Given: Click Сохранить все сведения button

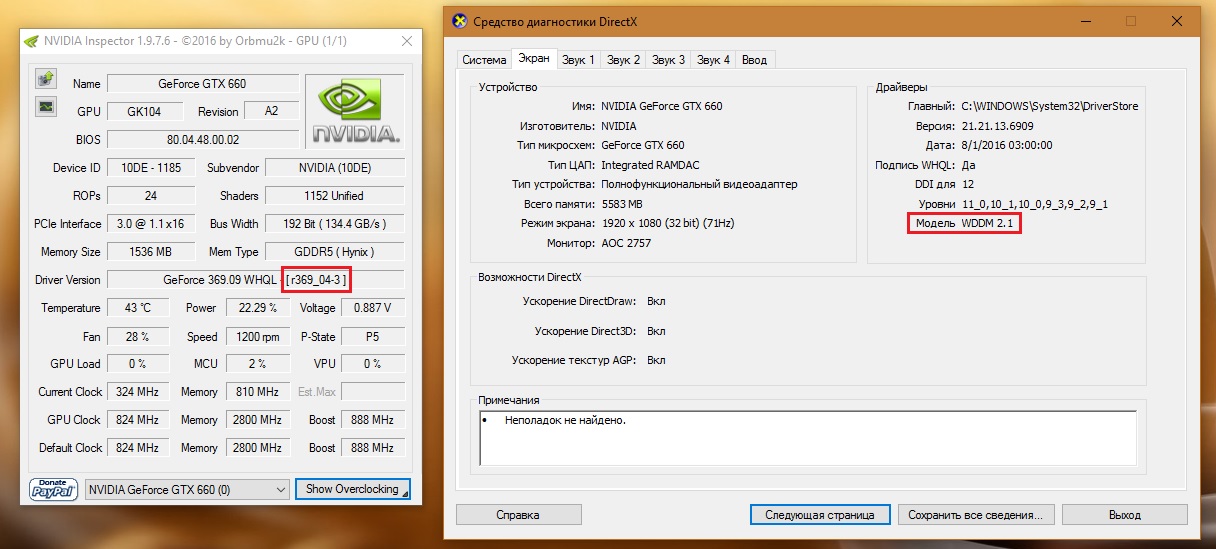Looking at the screenshot, I should click(x=975, y=515).
